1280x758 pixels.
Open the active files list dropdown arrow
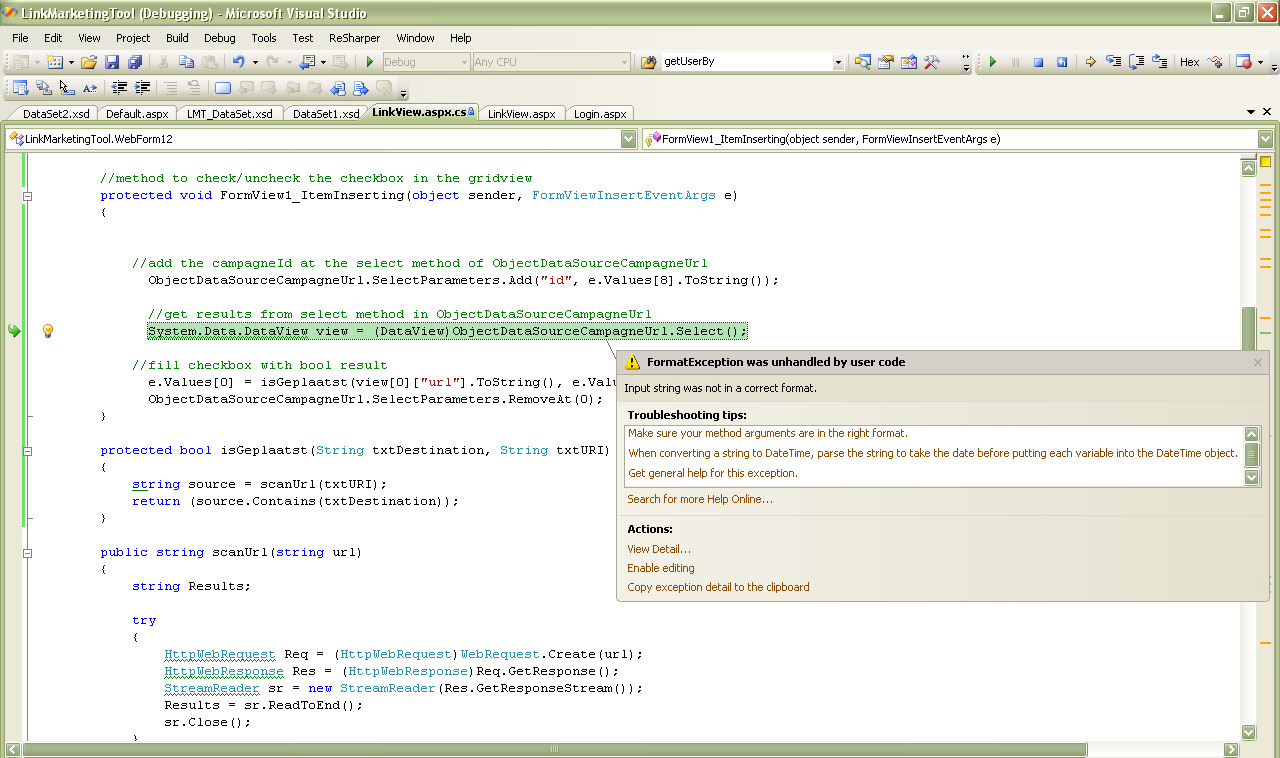point(1251,112)
